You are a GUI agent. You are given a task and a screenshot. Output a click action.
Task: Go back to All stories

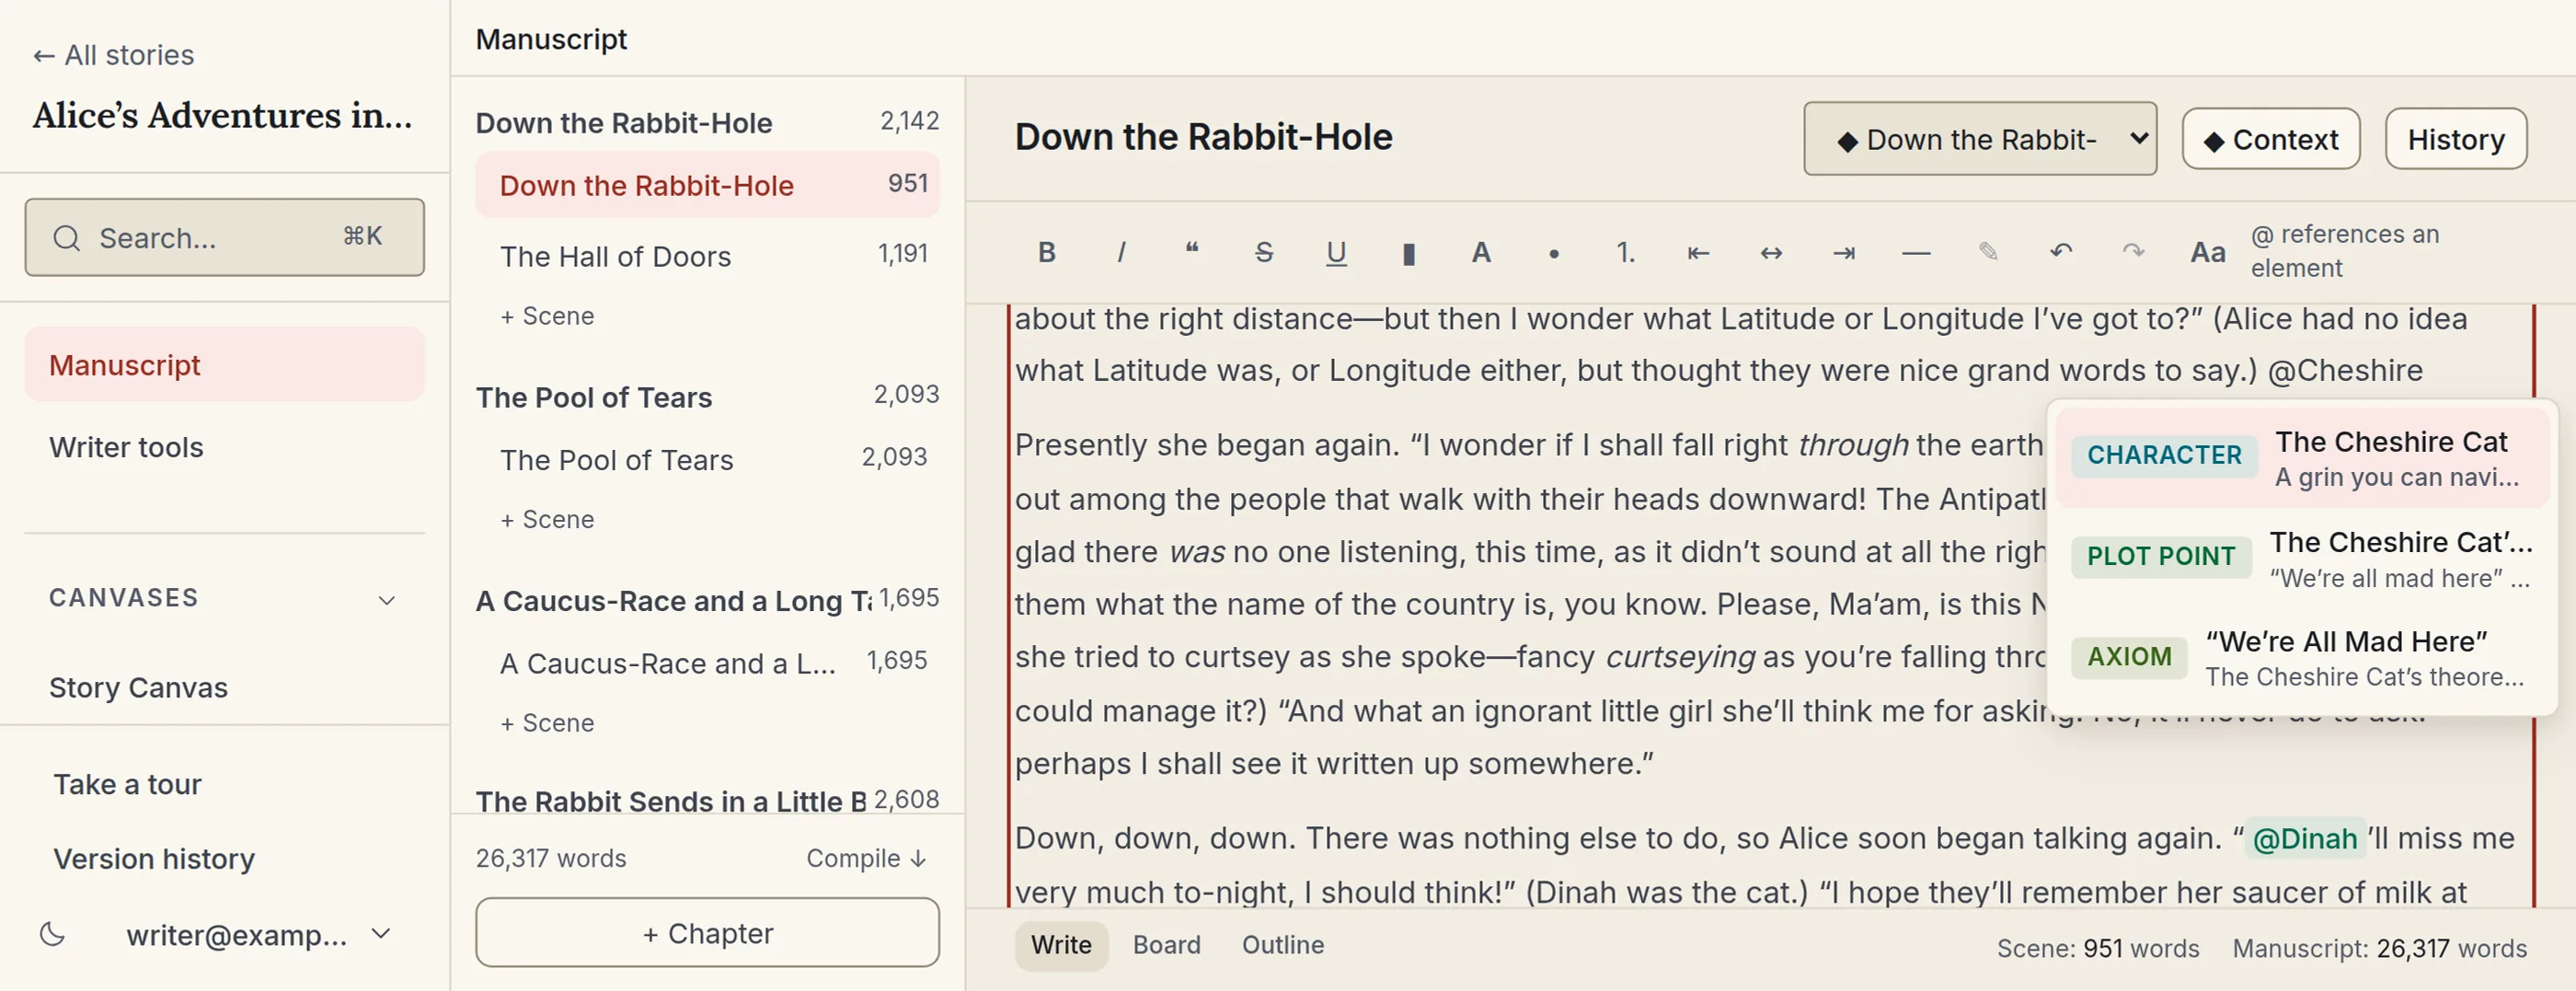pyautogui.click(x=113, y=55)
